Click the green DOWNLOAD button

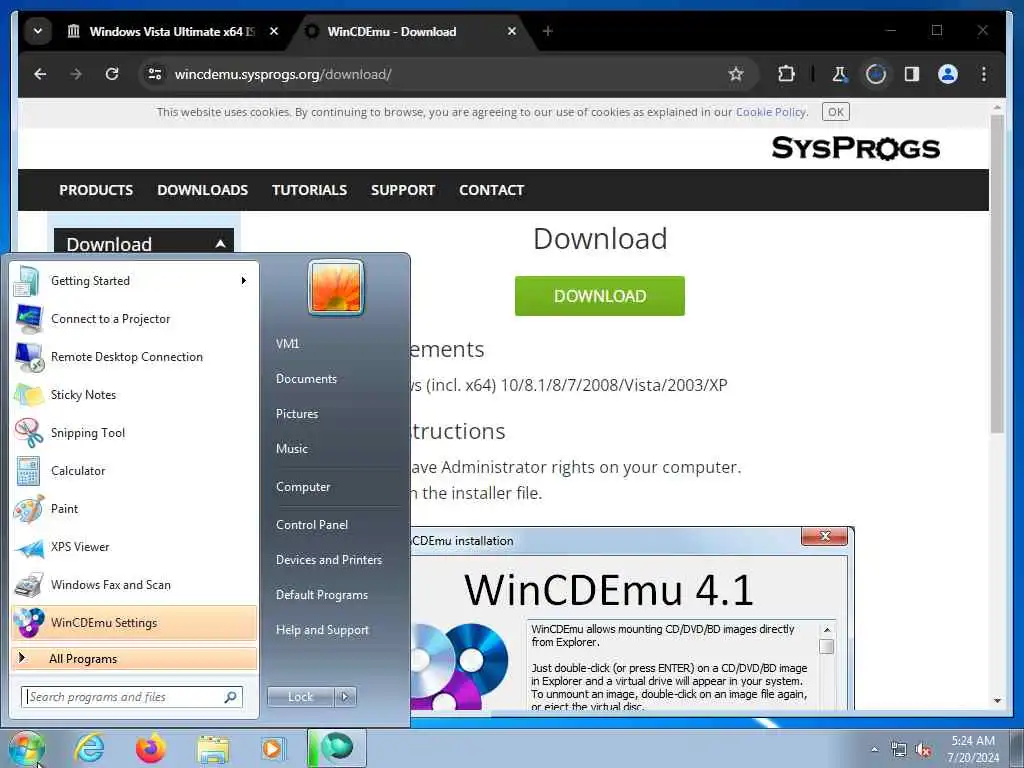point(600,296)
